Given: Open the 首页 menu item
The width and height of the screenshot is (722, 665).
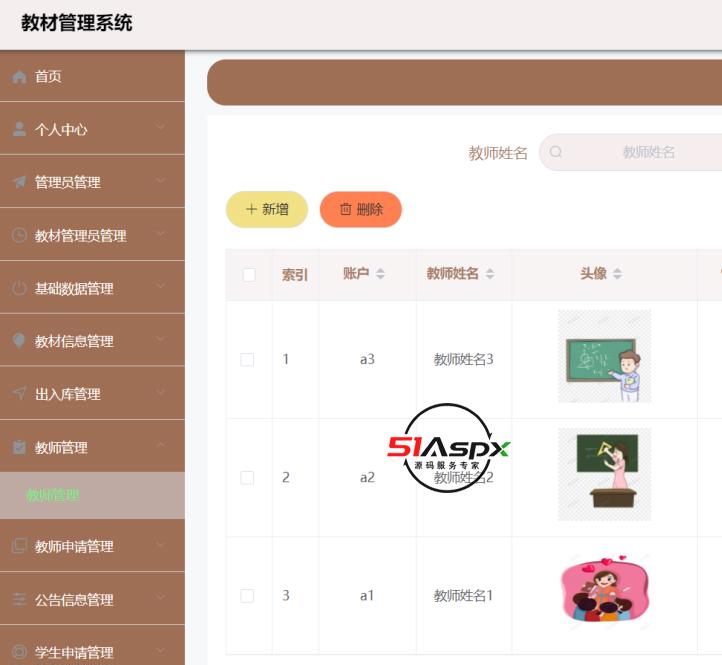Looking at the screenshot, I should [92, 76].
